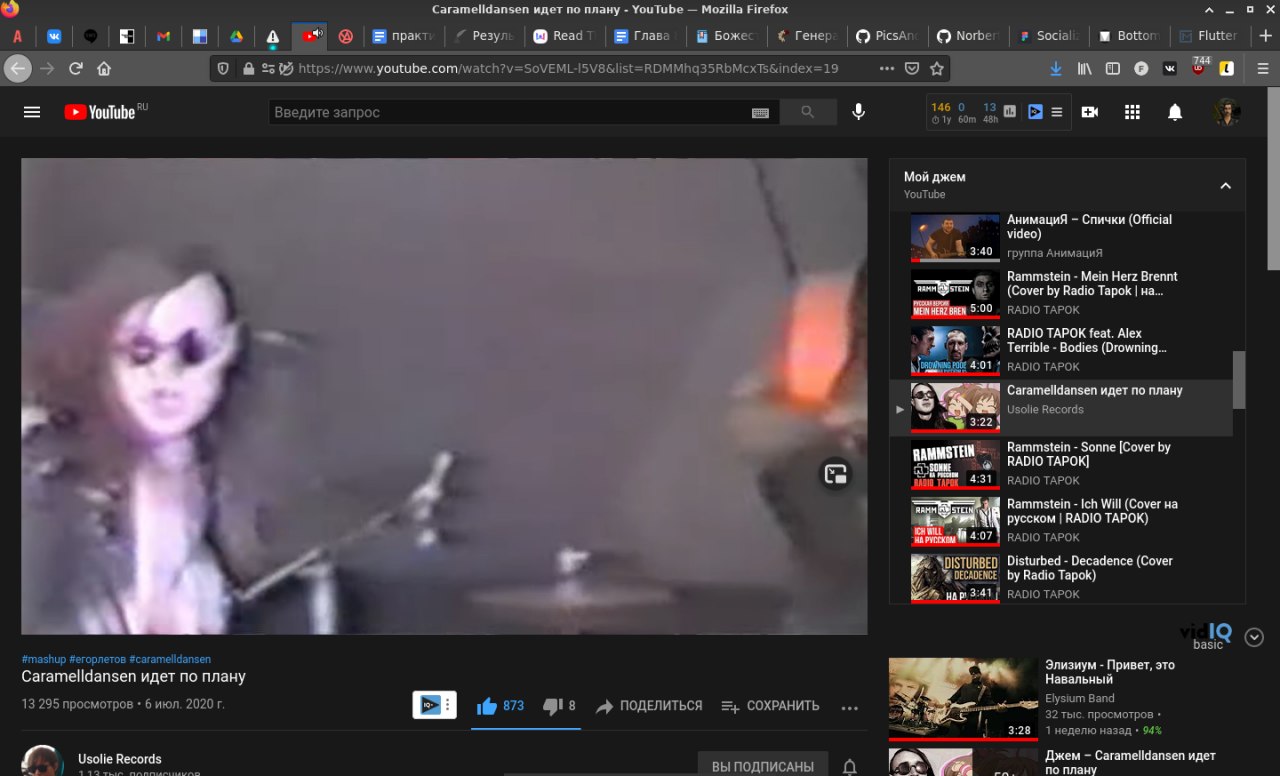Switch to the Google Drive tab
Viewport: 1280px width, 776px height.
coord(236,36)
